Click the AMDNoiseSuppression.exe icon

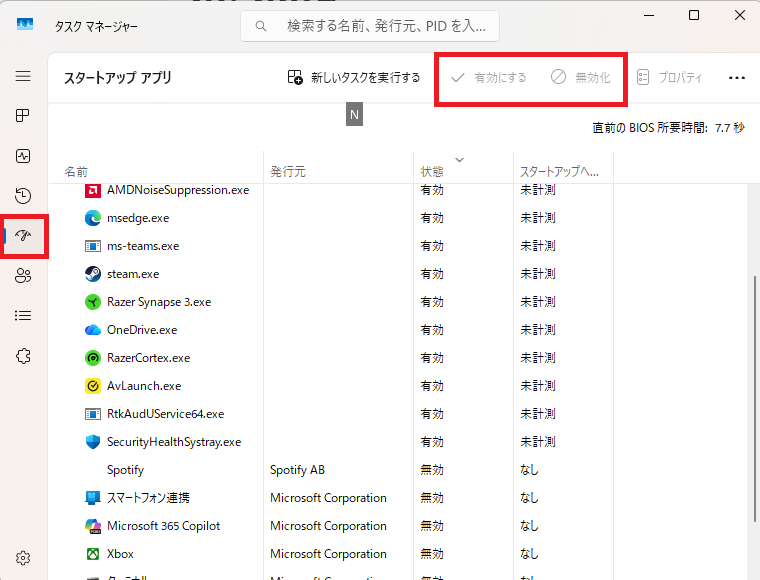pos(93,190)
